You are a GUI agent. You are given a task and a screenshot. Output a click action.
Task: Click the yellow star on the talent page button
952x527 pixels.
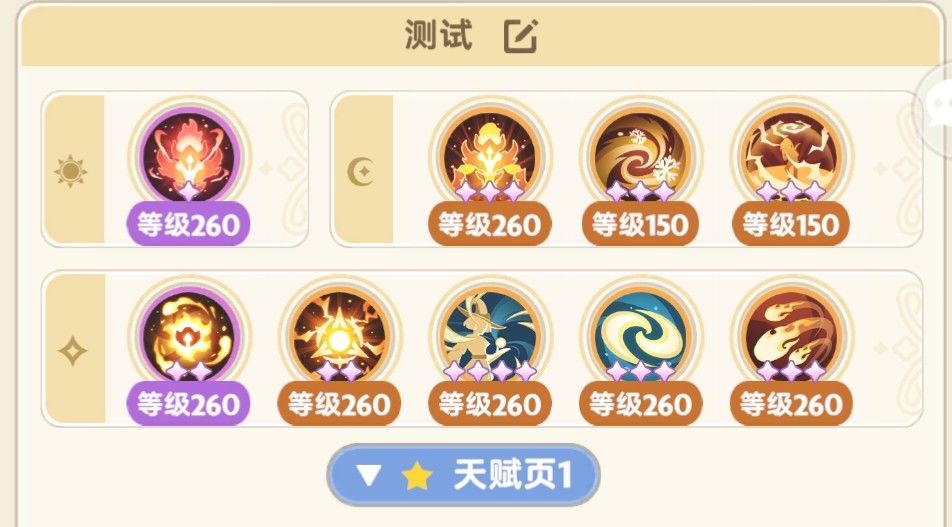click(417, 475)
